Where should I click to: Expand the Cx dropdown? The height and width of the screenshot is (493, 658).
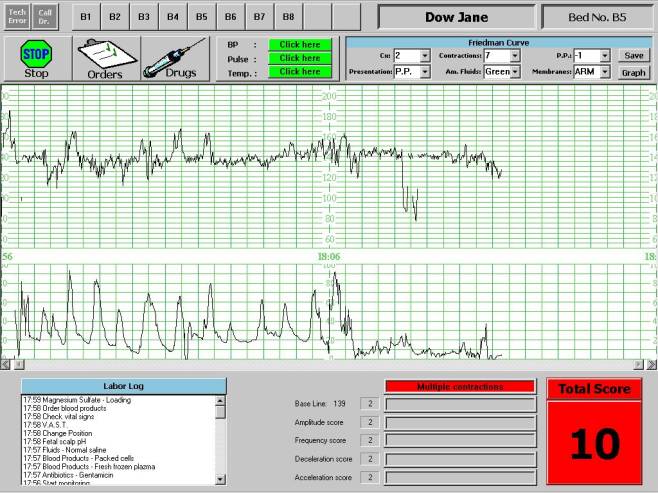[425, 56]
